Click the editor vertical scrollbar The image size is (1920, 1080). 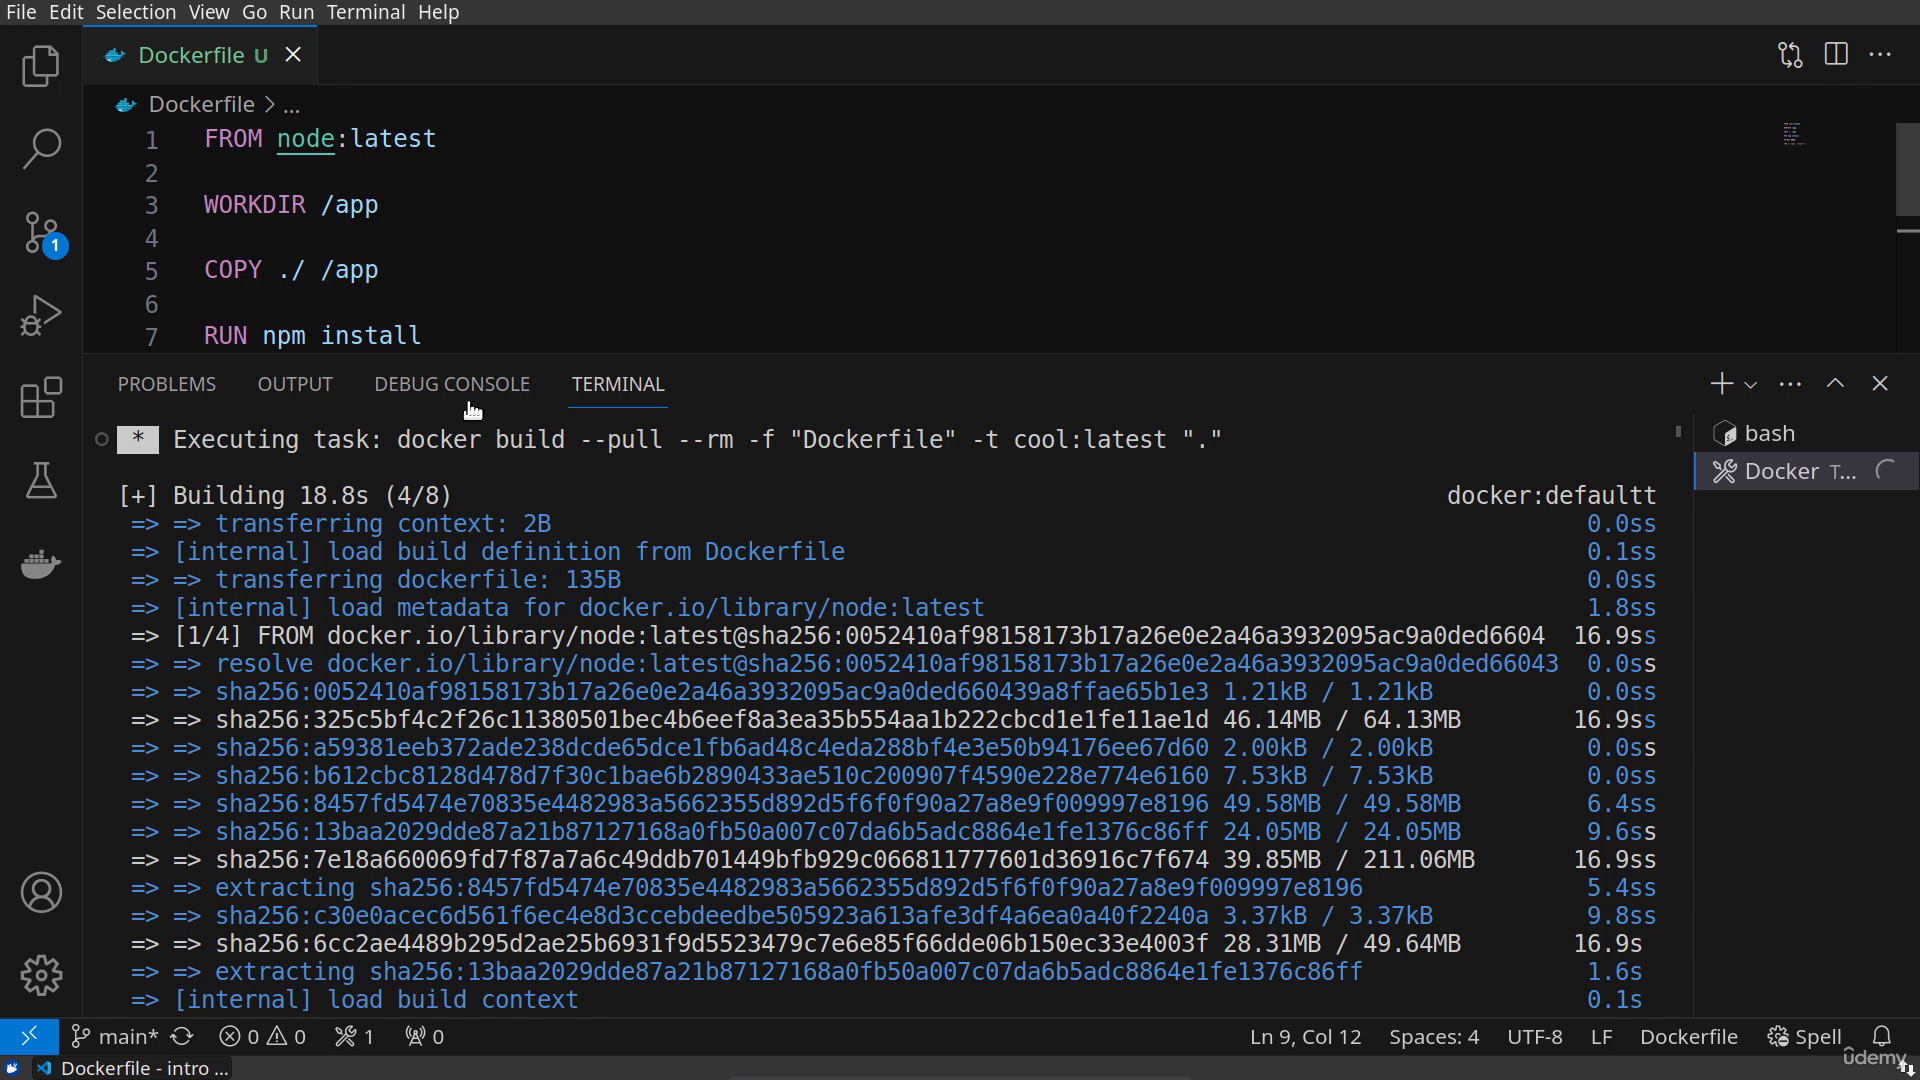click(1907, 169)
